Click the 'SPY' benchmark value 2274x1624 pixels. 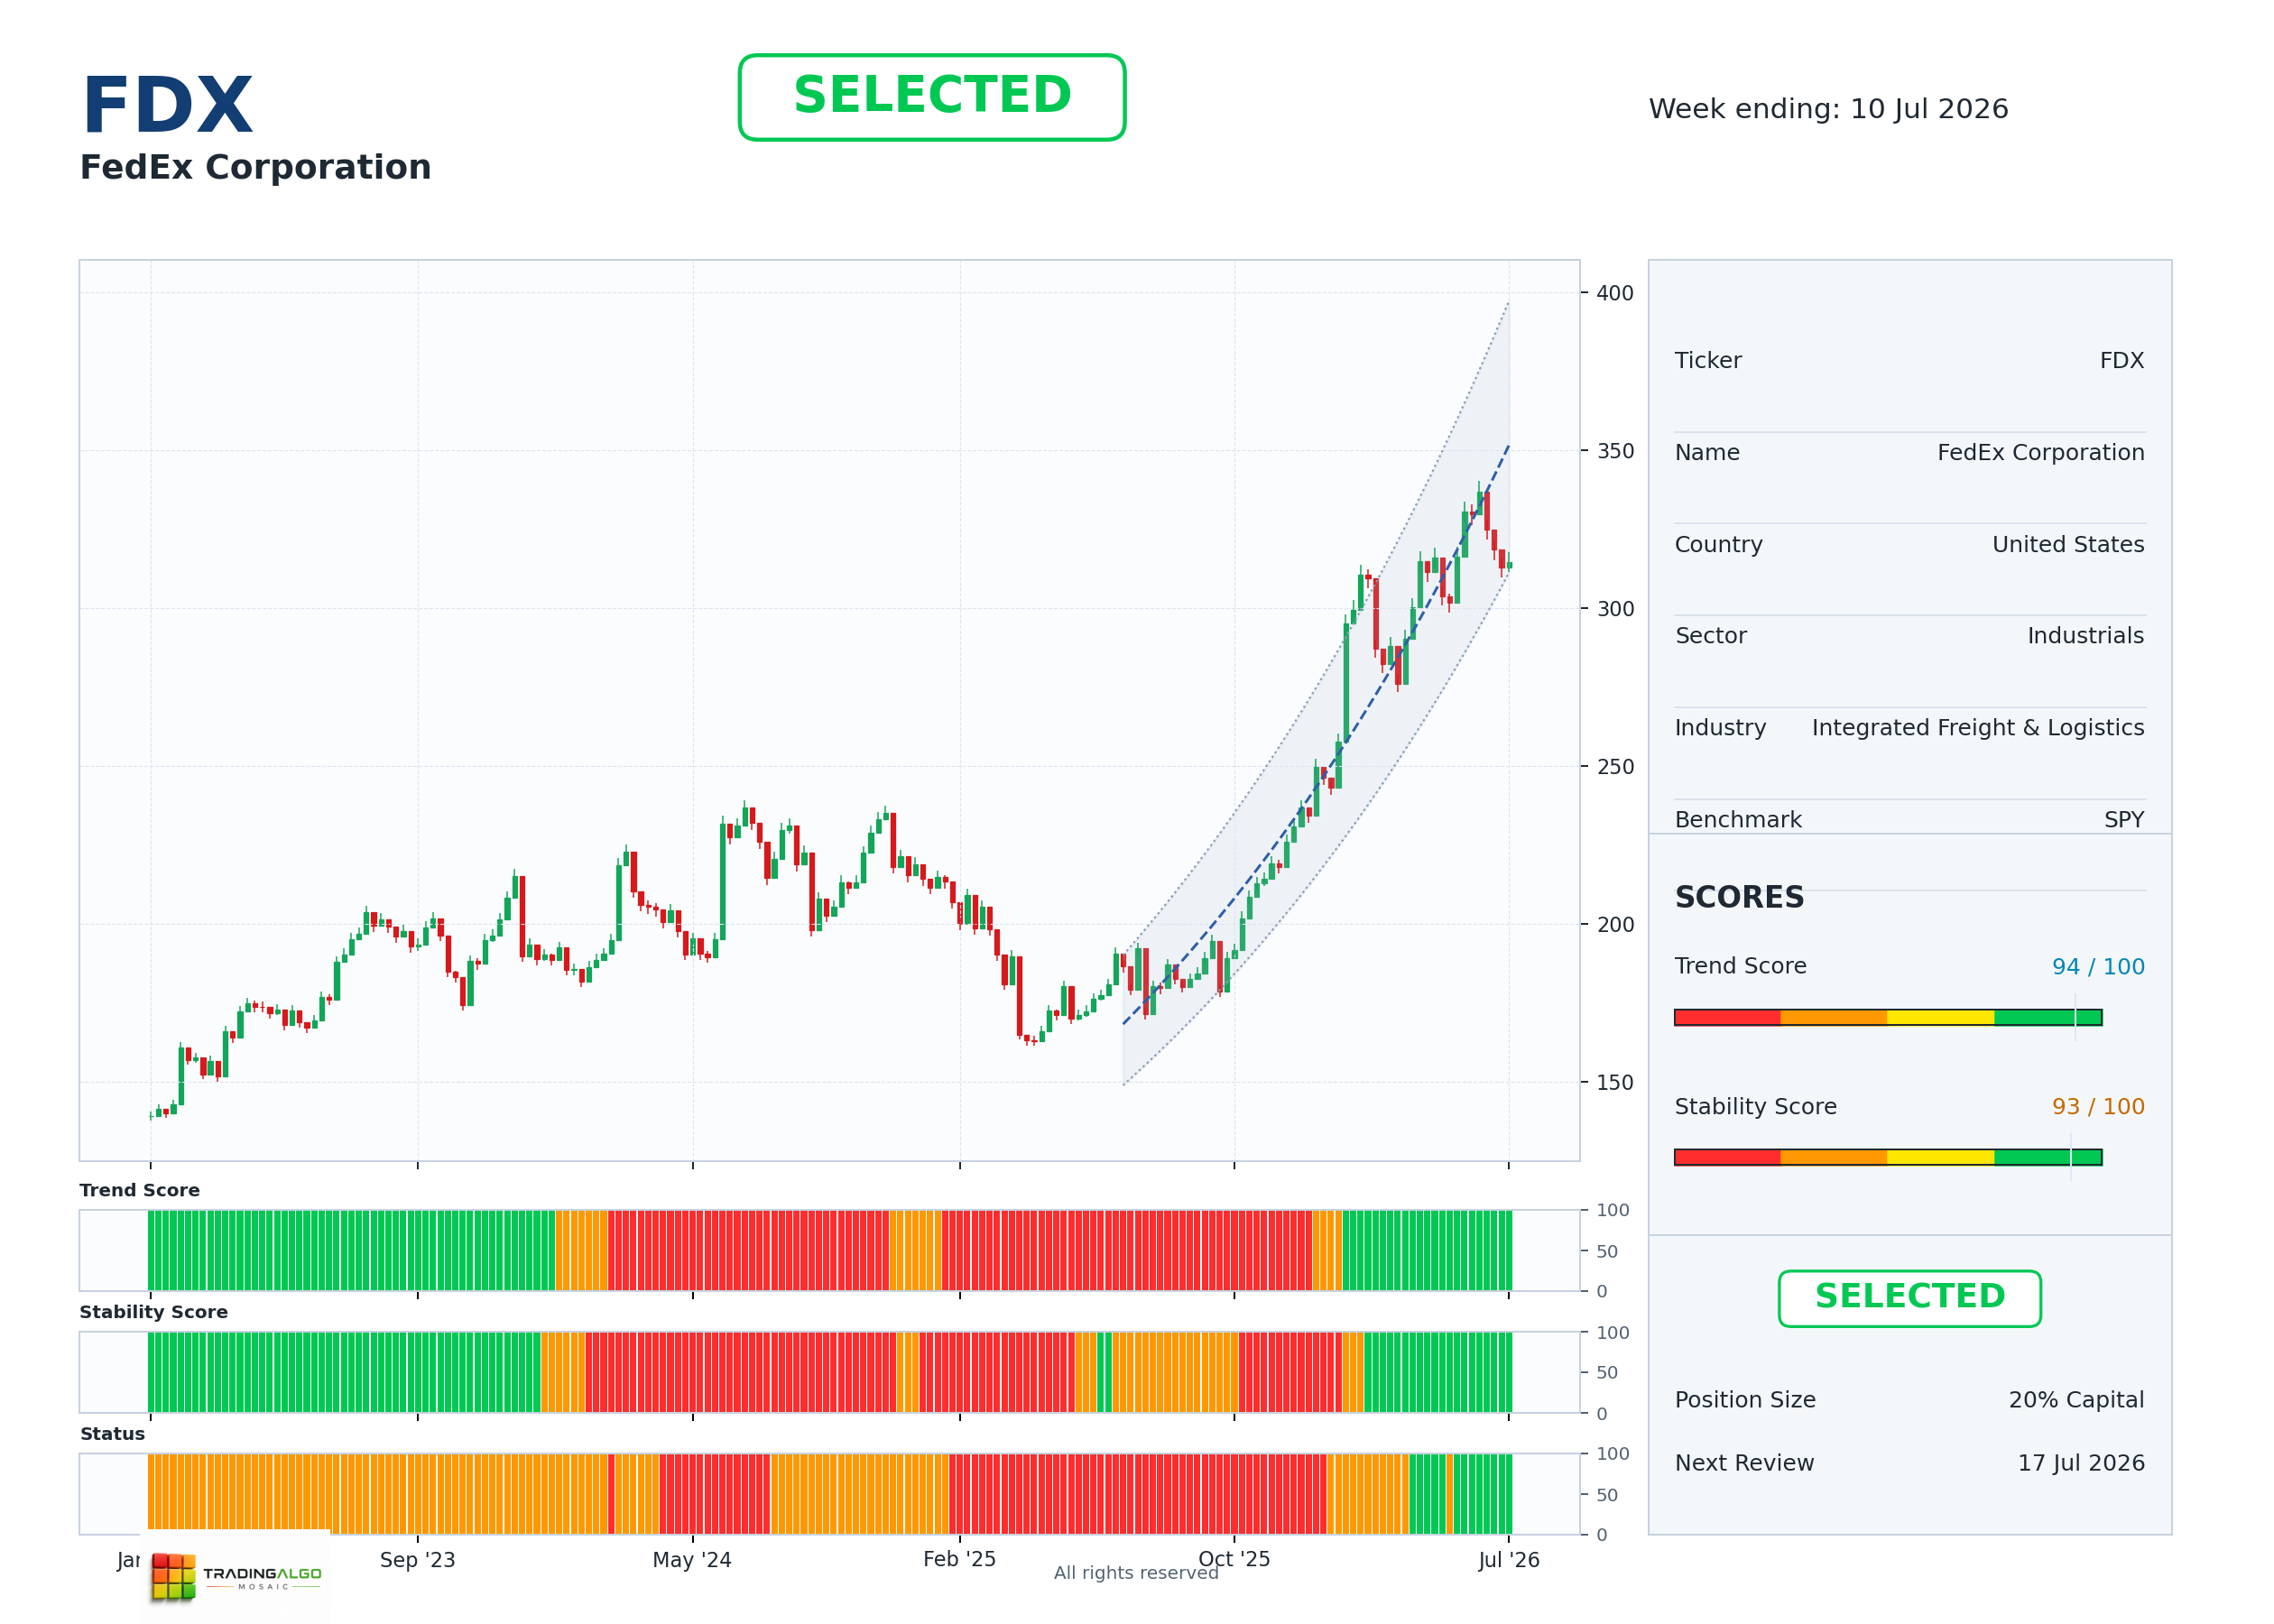[x=2124, y=820]
